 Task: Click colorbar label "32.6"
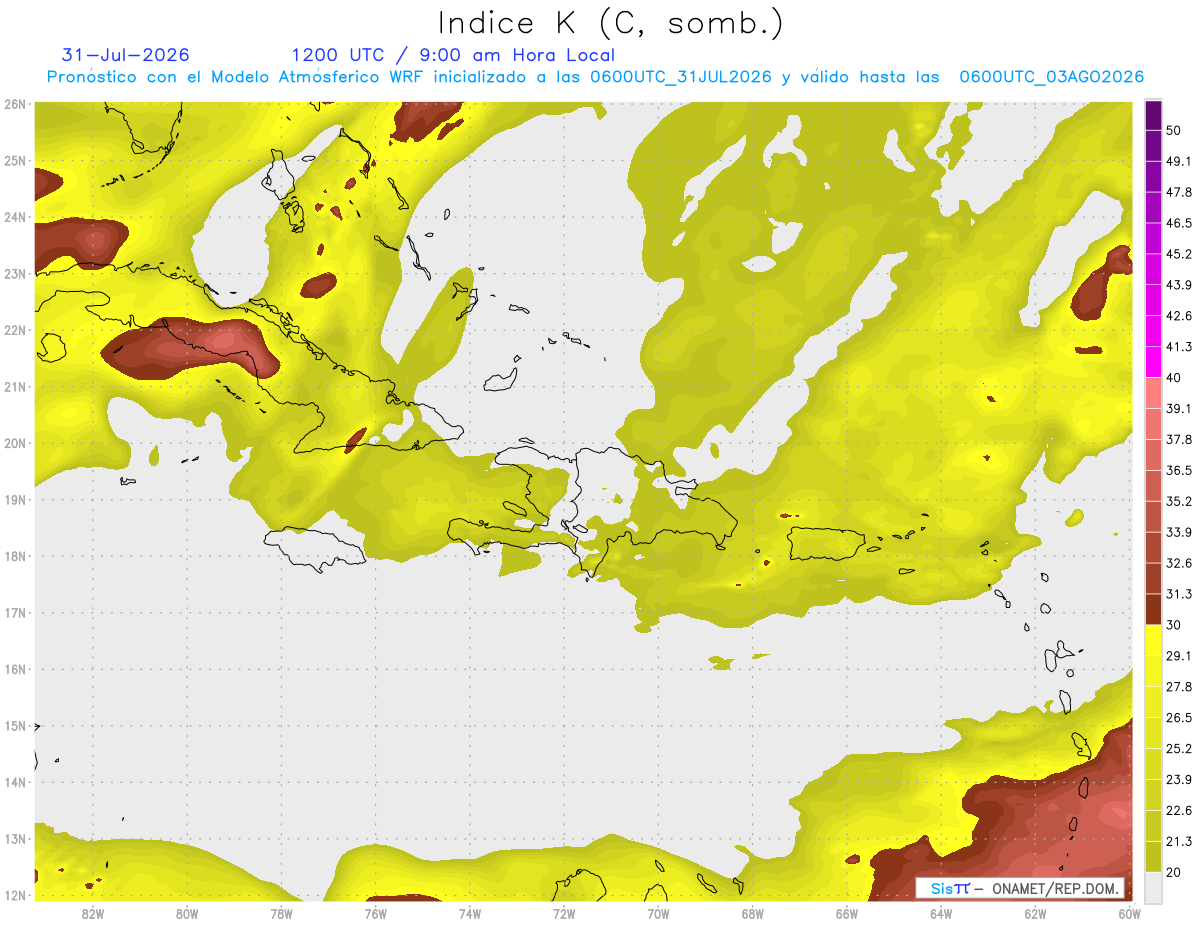click(1179, 563)
